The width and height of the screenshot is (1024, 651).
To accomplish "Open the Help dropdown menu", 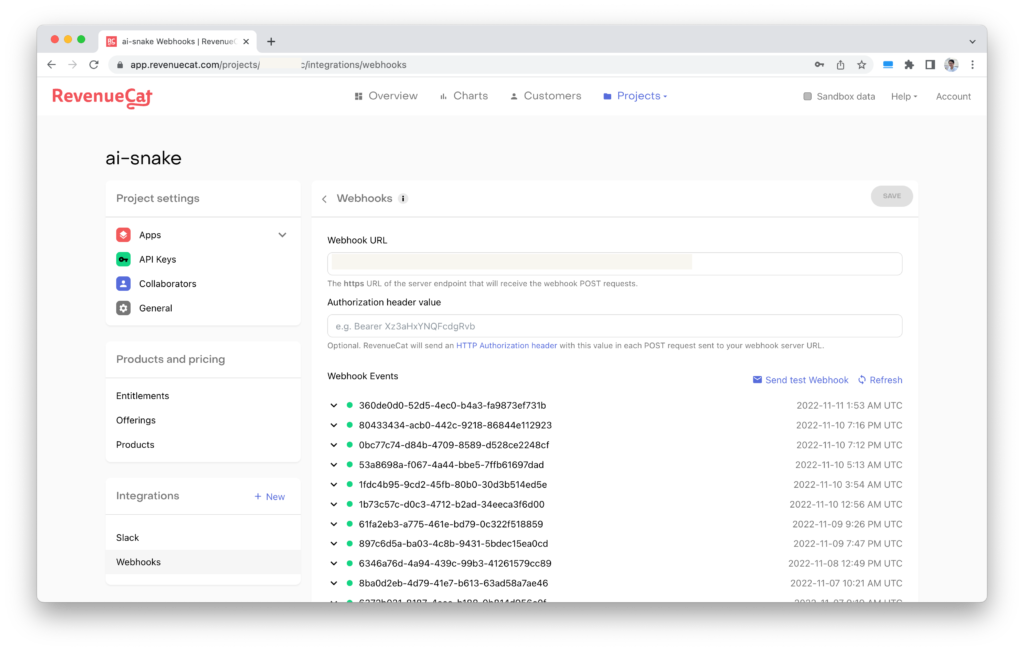I will [x=904, y=97].
